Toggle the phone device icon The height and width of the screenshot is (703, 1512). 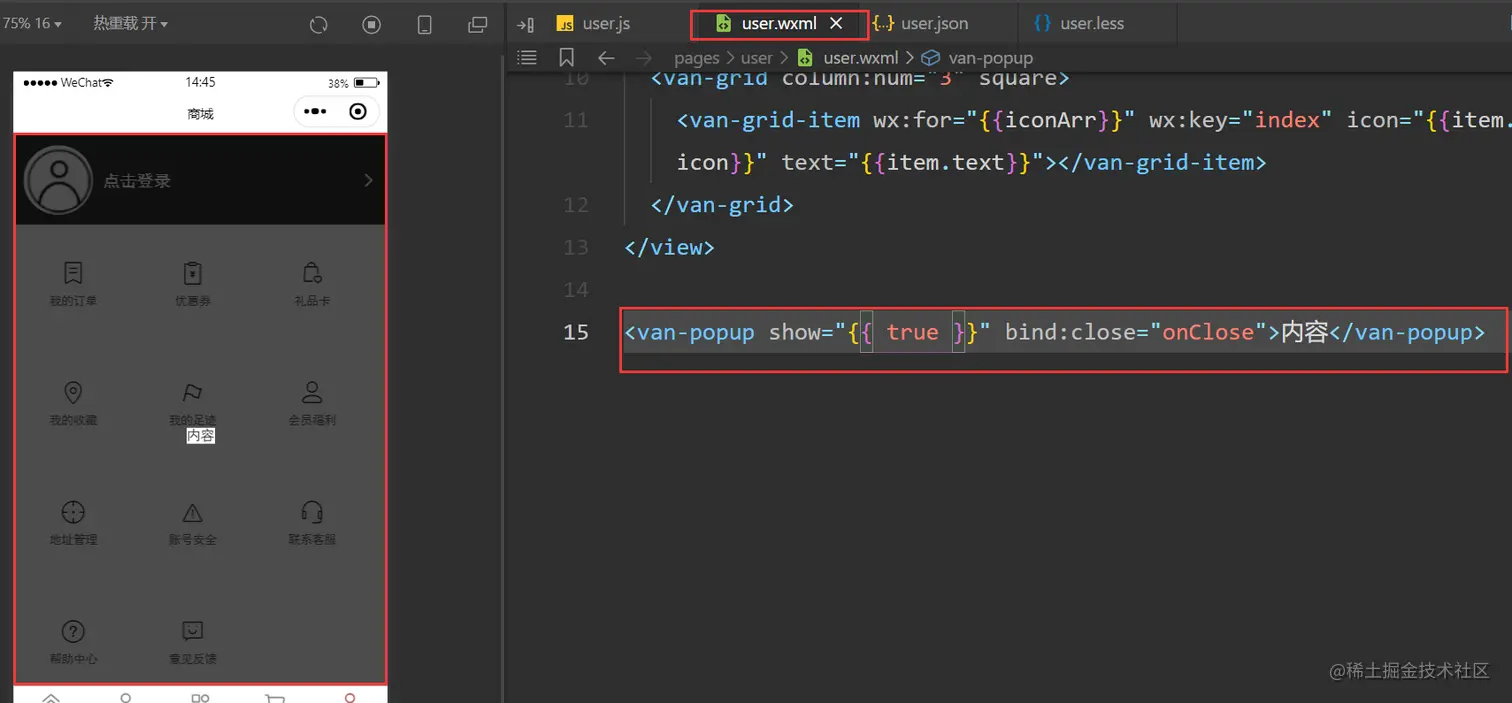425,25
